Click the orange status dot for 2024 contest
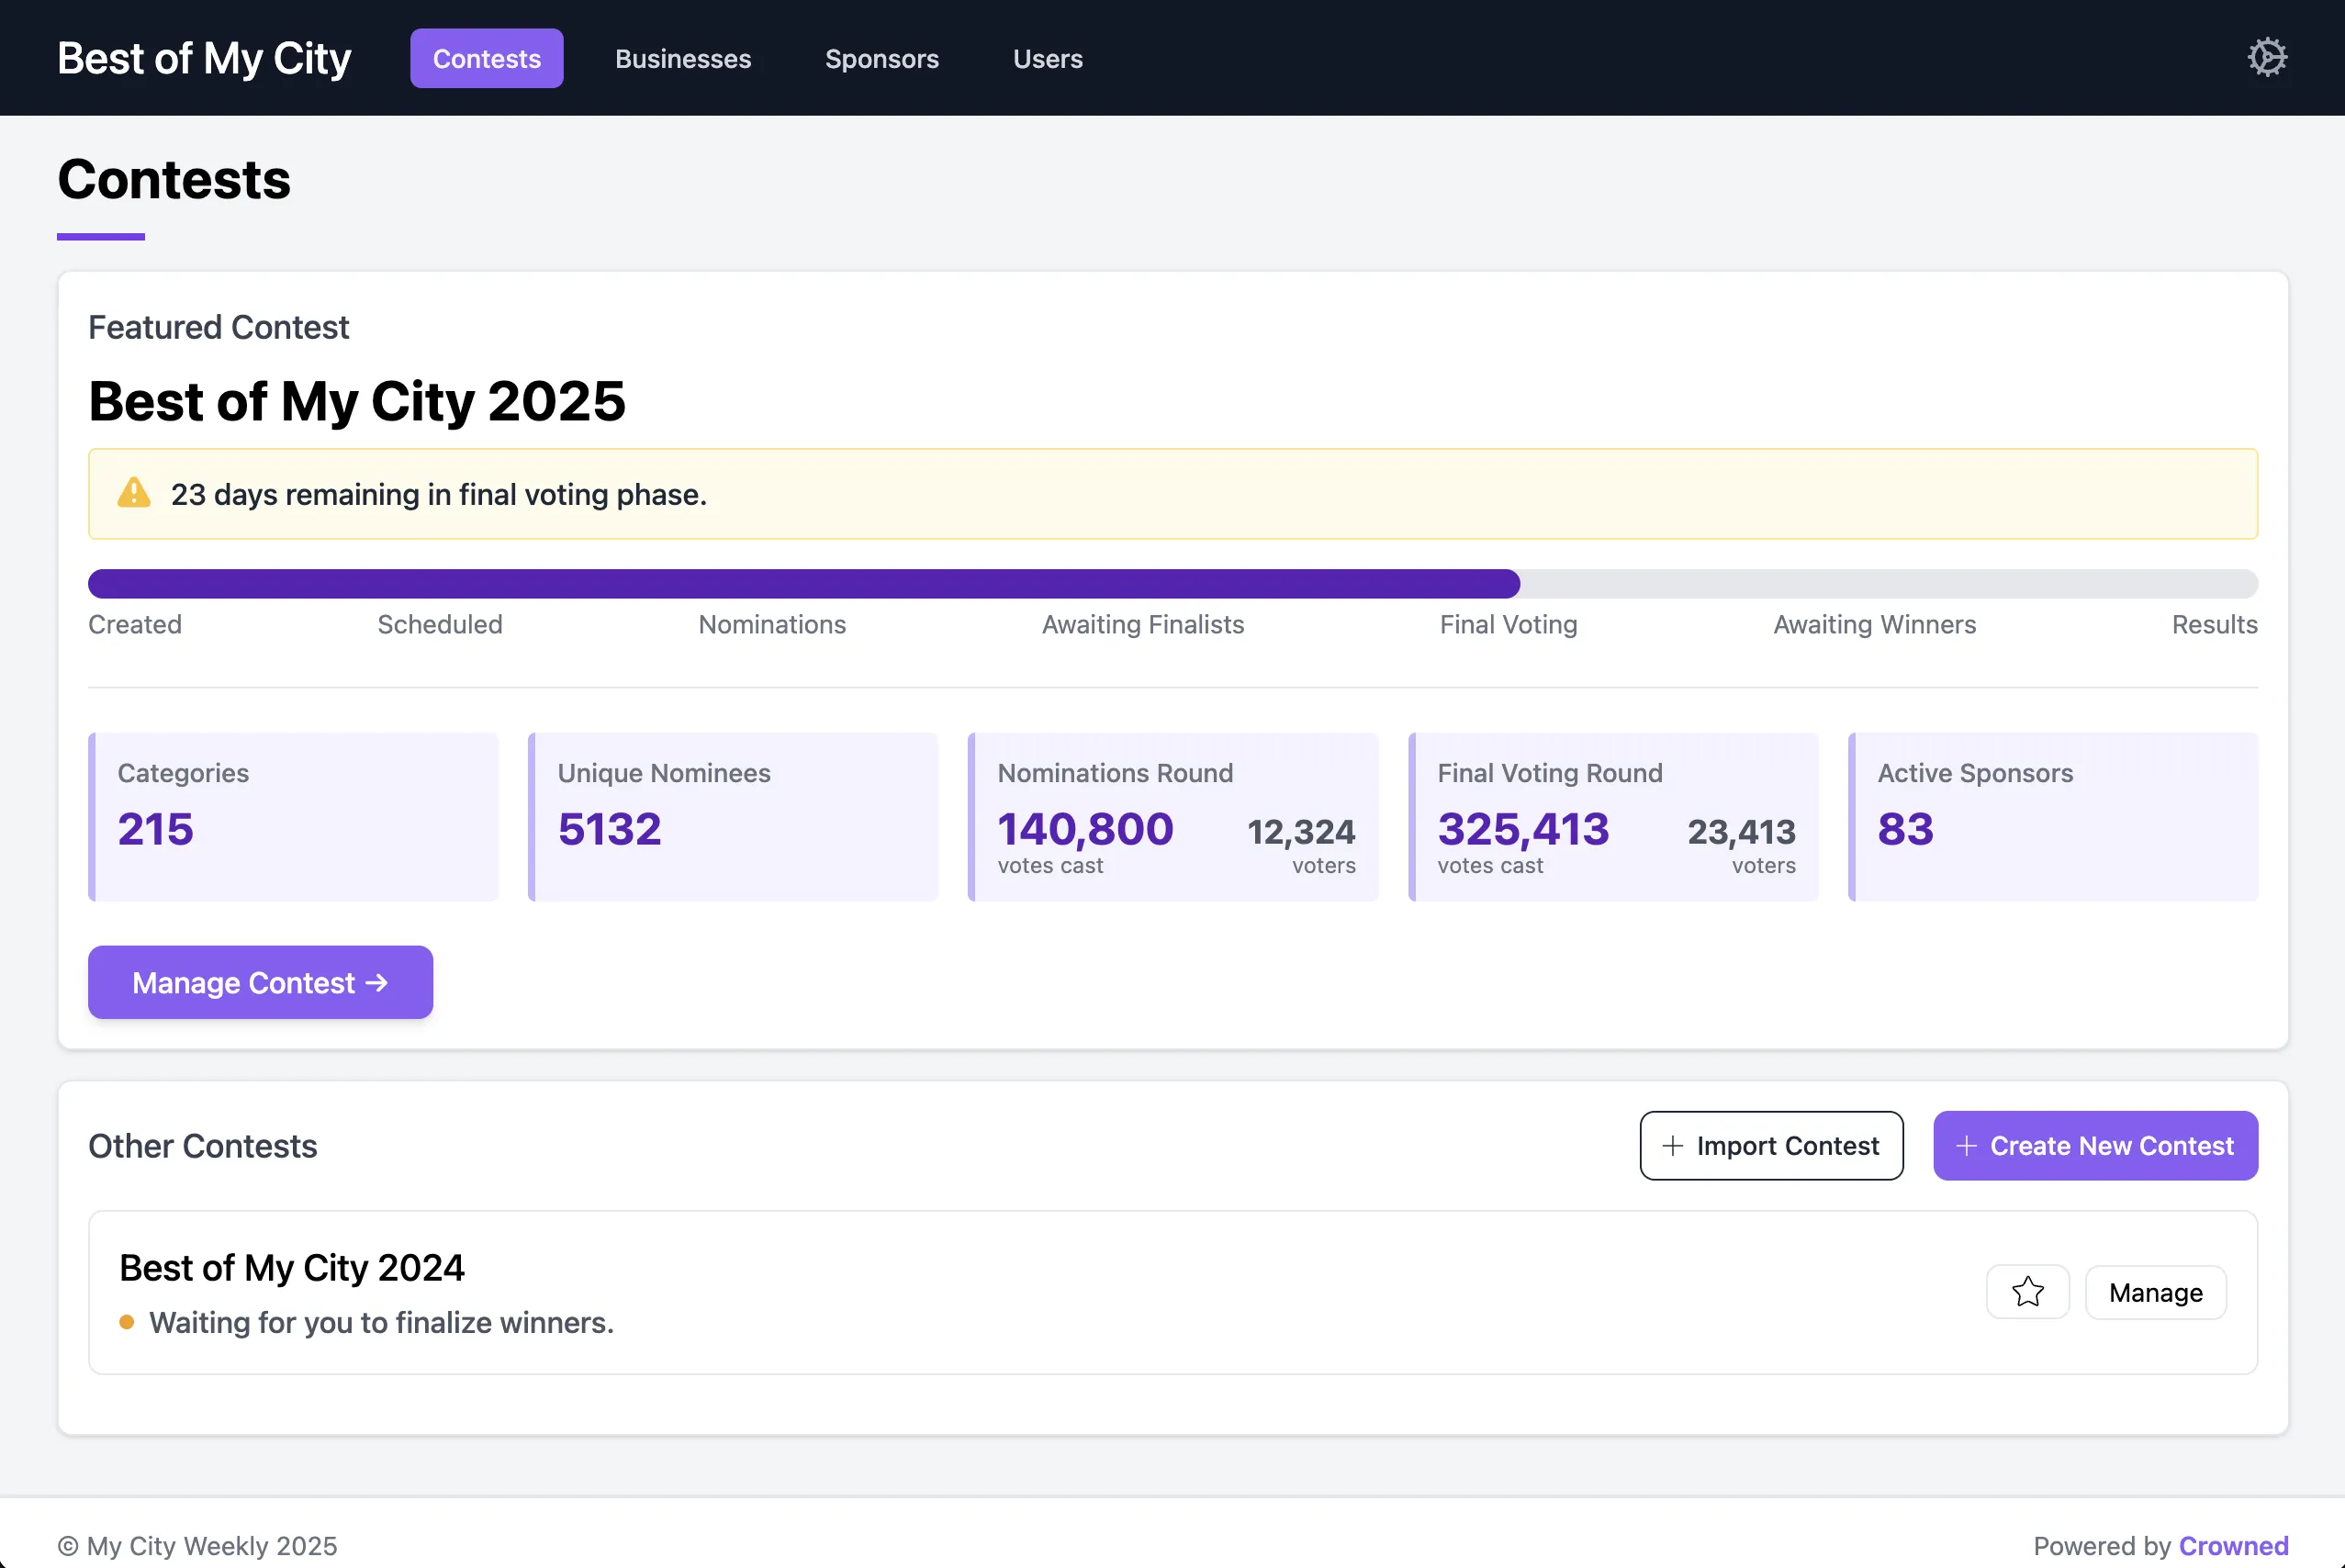Image resolution: width=2345 pixels, height=1568 pixels. (127, 1322)
